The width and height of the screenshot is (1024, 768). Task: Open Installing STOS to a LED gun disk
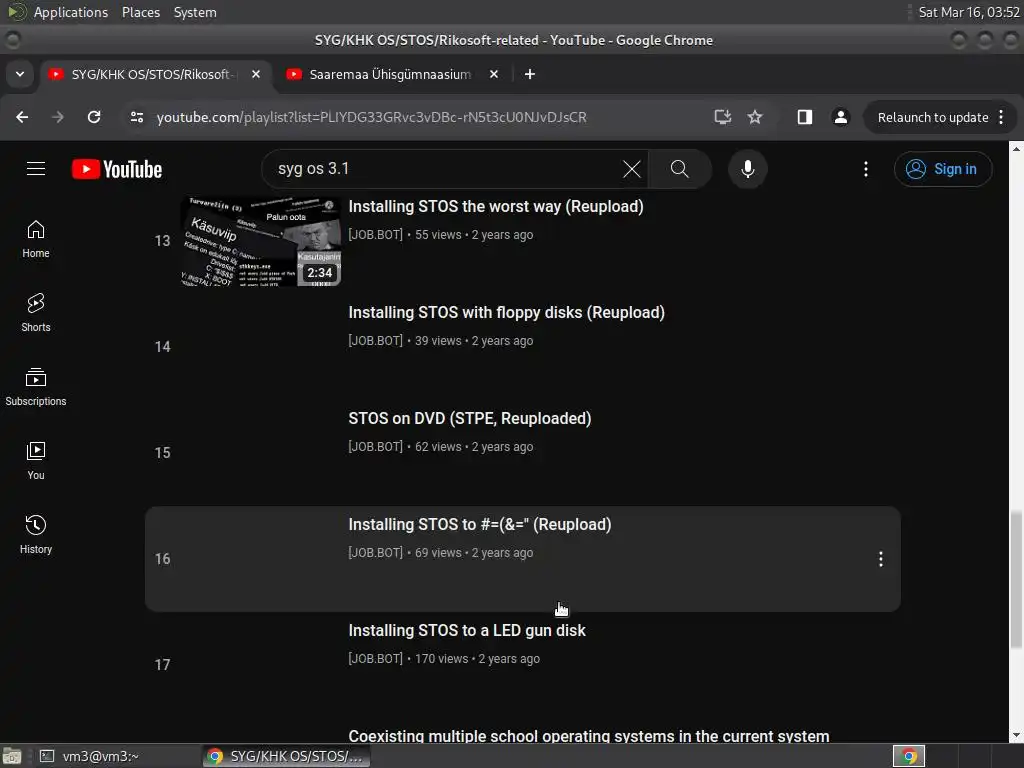pos(467,630)
